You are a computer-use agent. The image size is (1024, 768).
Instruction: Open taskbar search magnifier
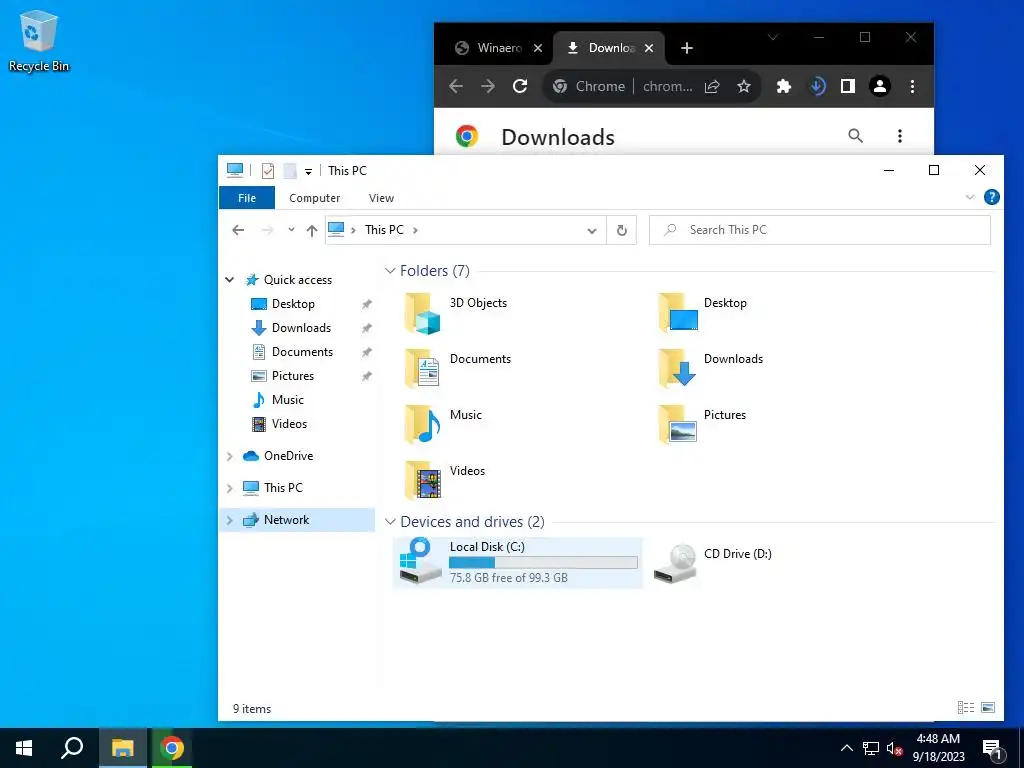tap(72, 748)
